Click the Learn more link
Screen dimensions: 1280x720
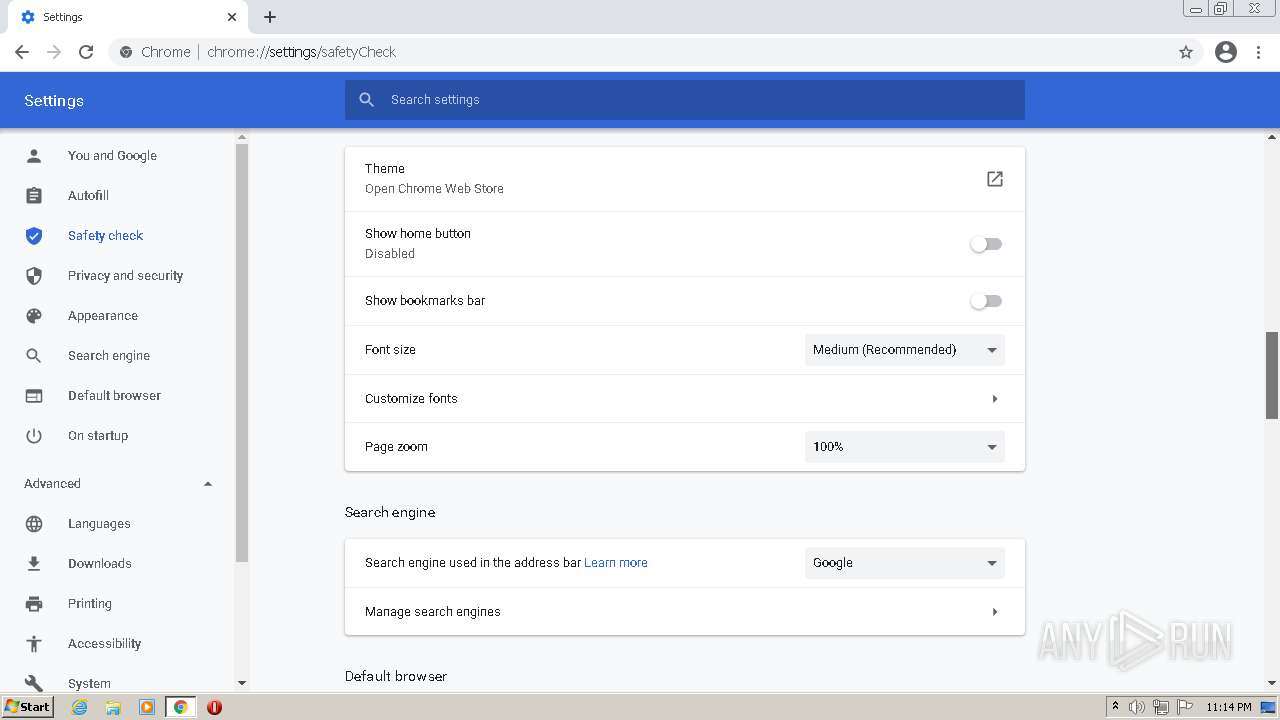[616, 563]
